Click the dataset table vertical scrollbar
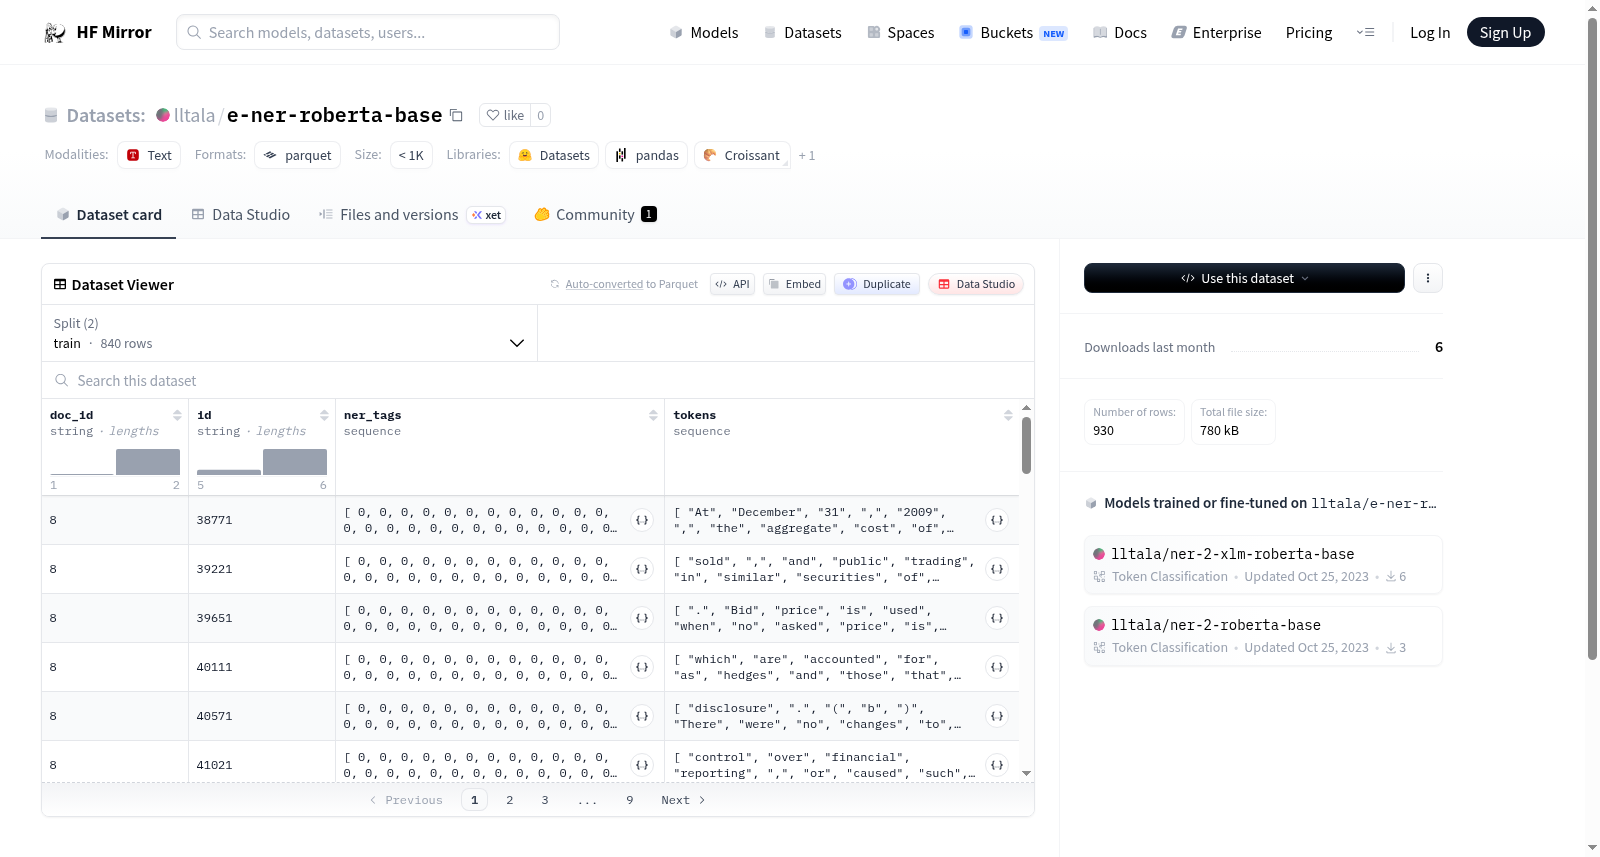This screenshot has width=1600, height=857. pos(1026,446)
